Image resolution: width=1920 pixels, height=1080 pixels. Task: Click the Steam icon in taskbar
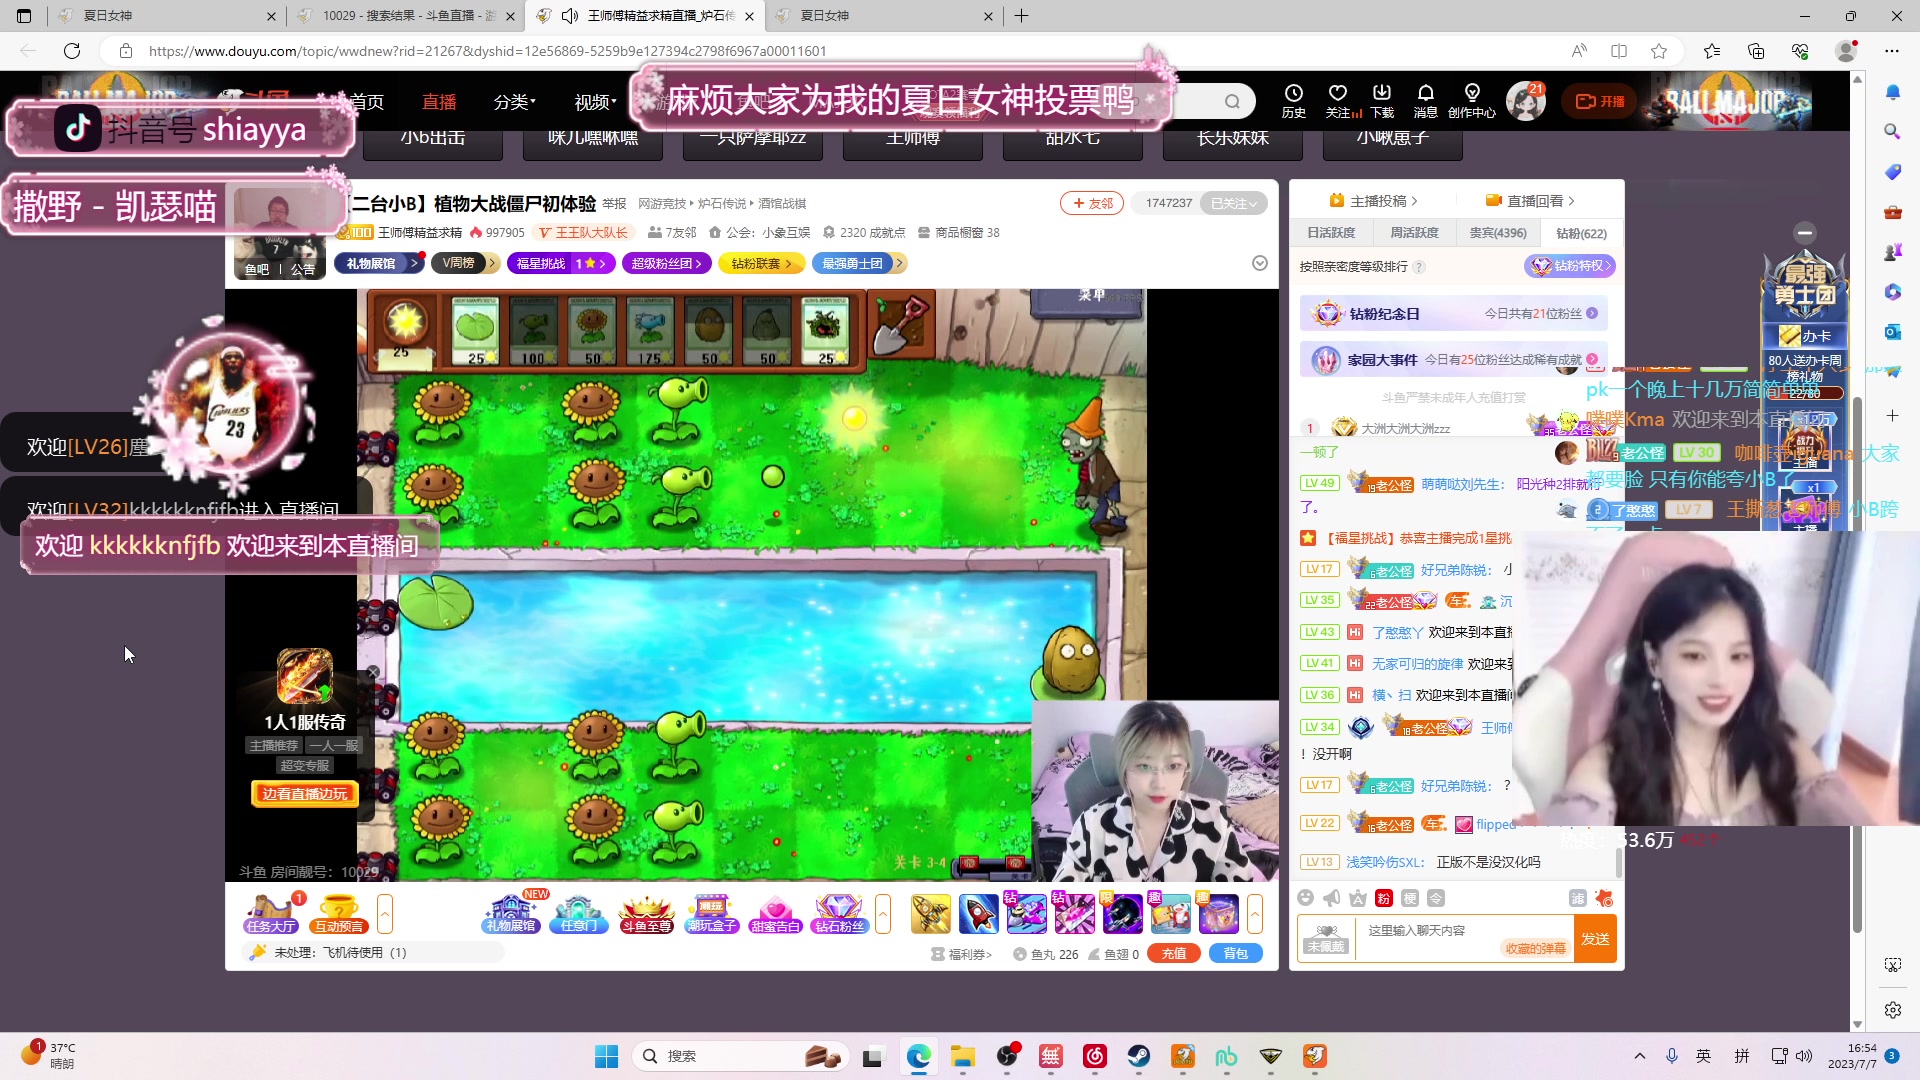pos(1138,1056)
